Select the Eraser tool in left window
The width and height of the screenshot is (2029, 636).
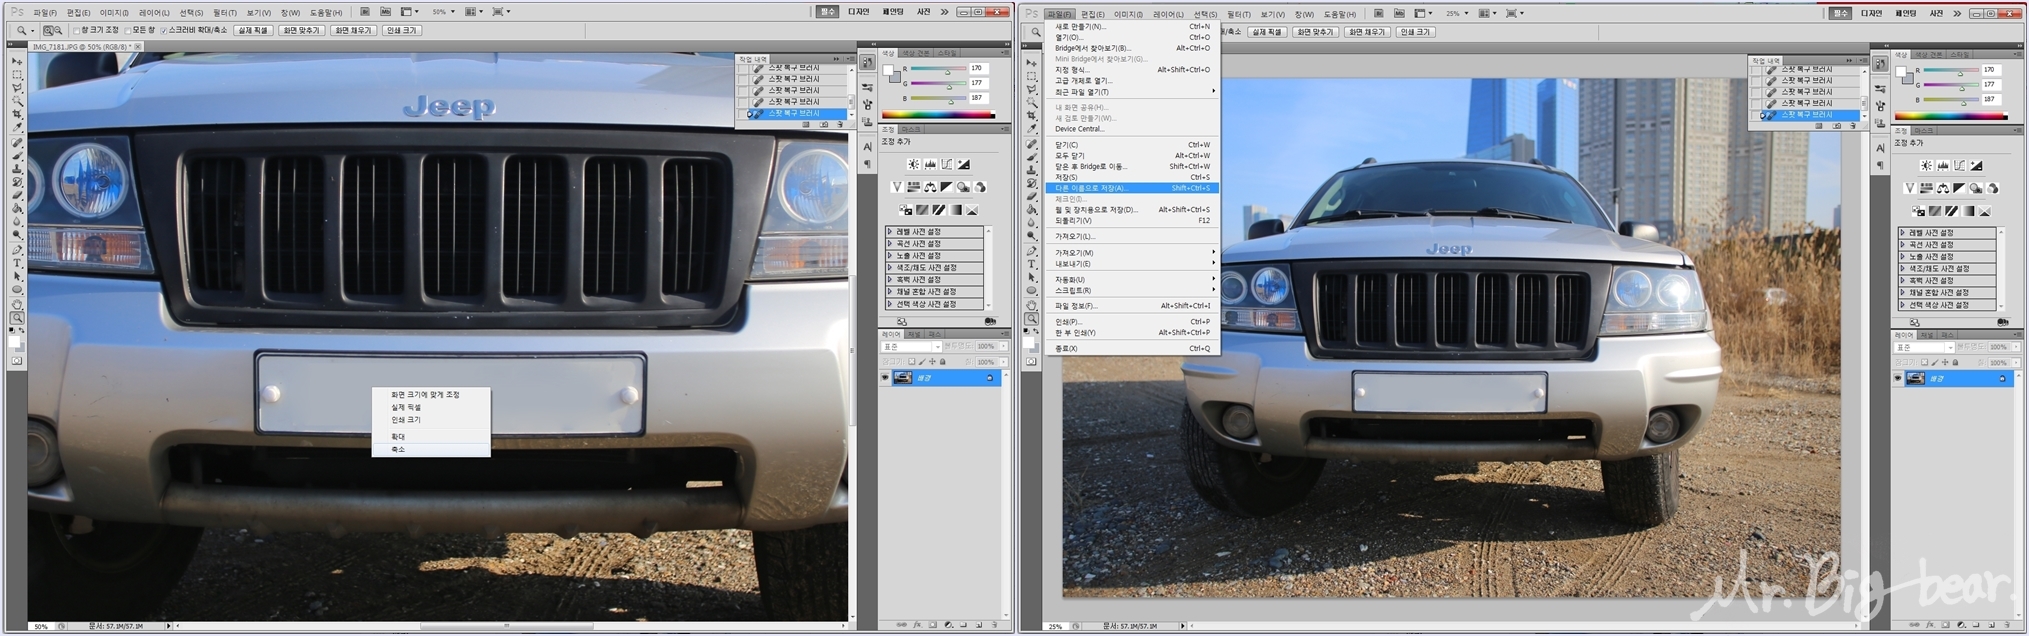click(x=16, y=195)
